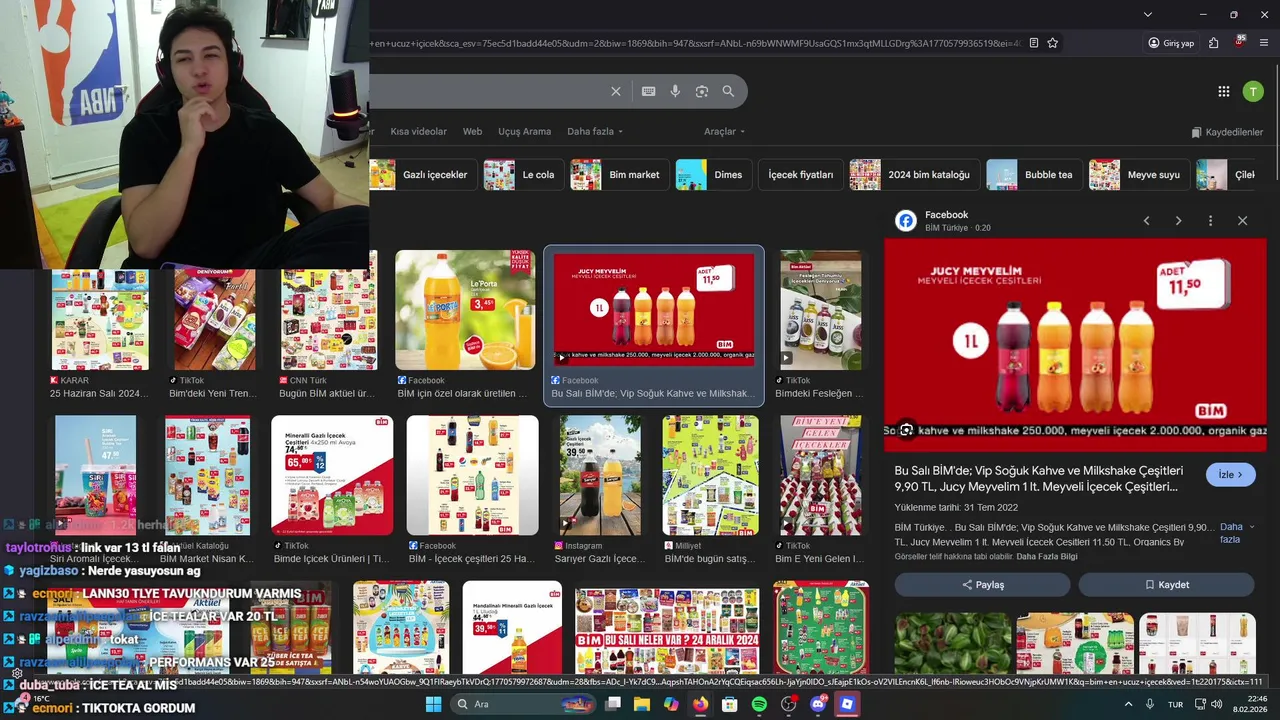The width and height of the screenshot is (1280, 720).
Task: Clear the Google search box with the X
Action: (616, 91)
